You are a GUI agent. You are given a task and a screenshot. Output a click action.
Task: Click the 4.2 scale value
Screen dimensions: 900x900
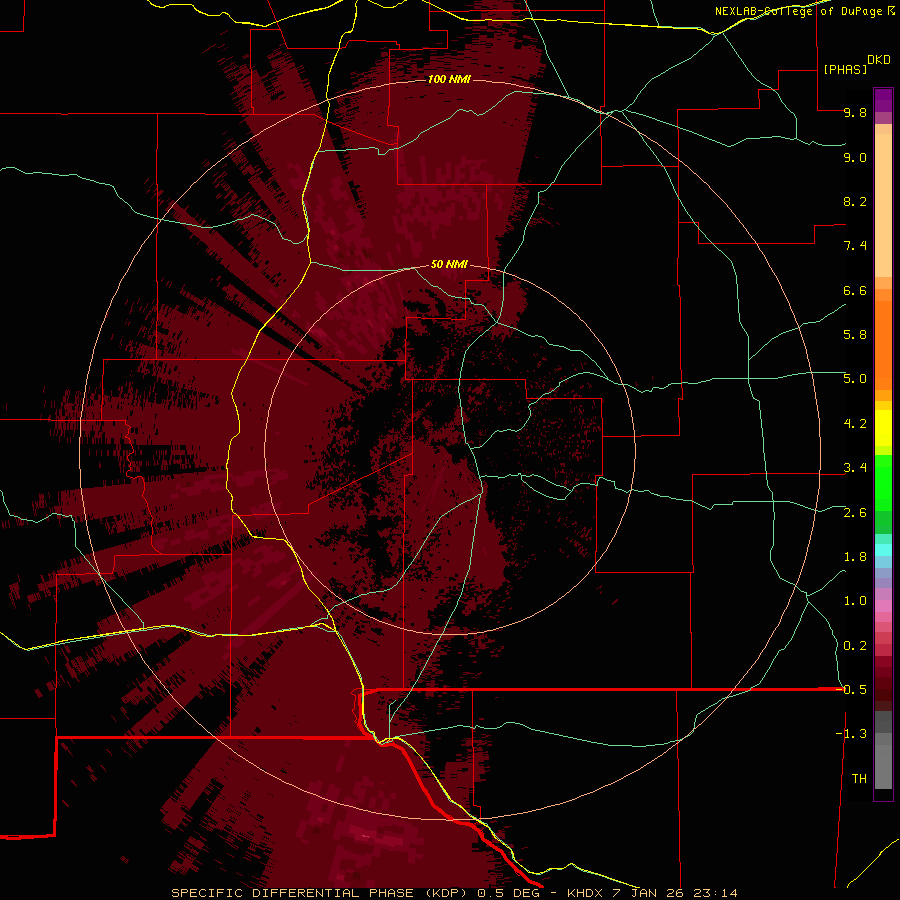[855, 424]
